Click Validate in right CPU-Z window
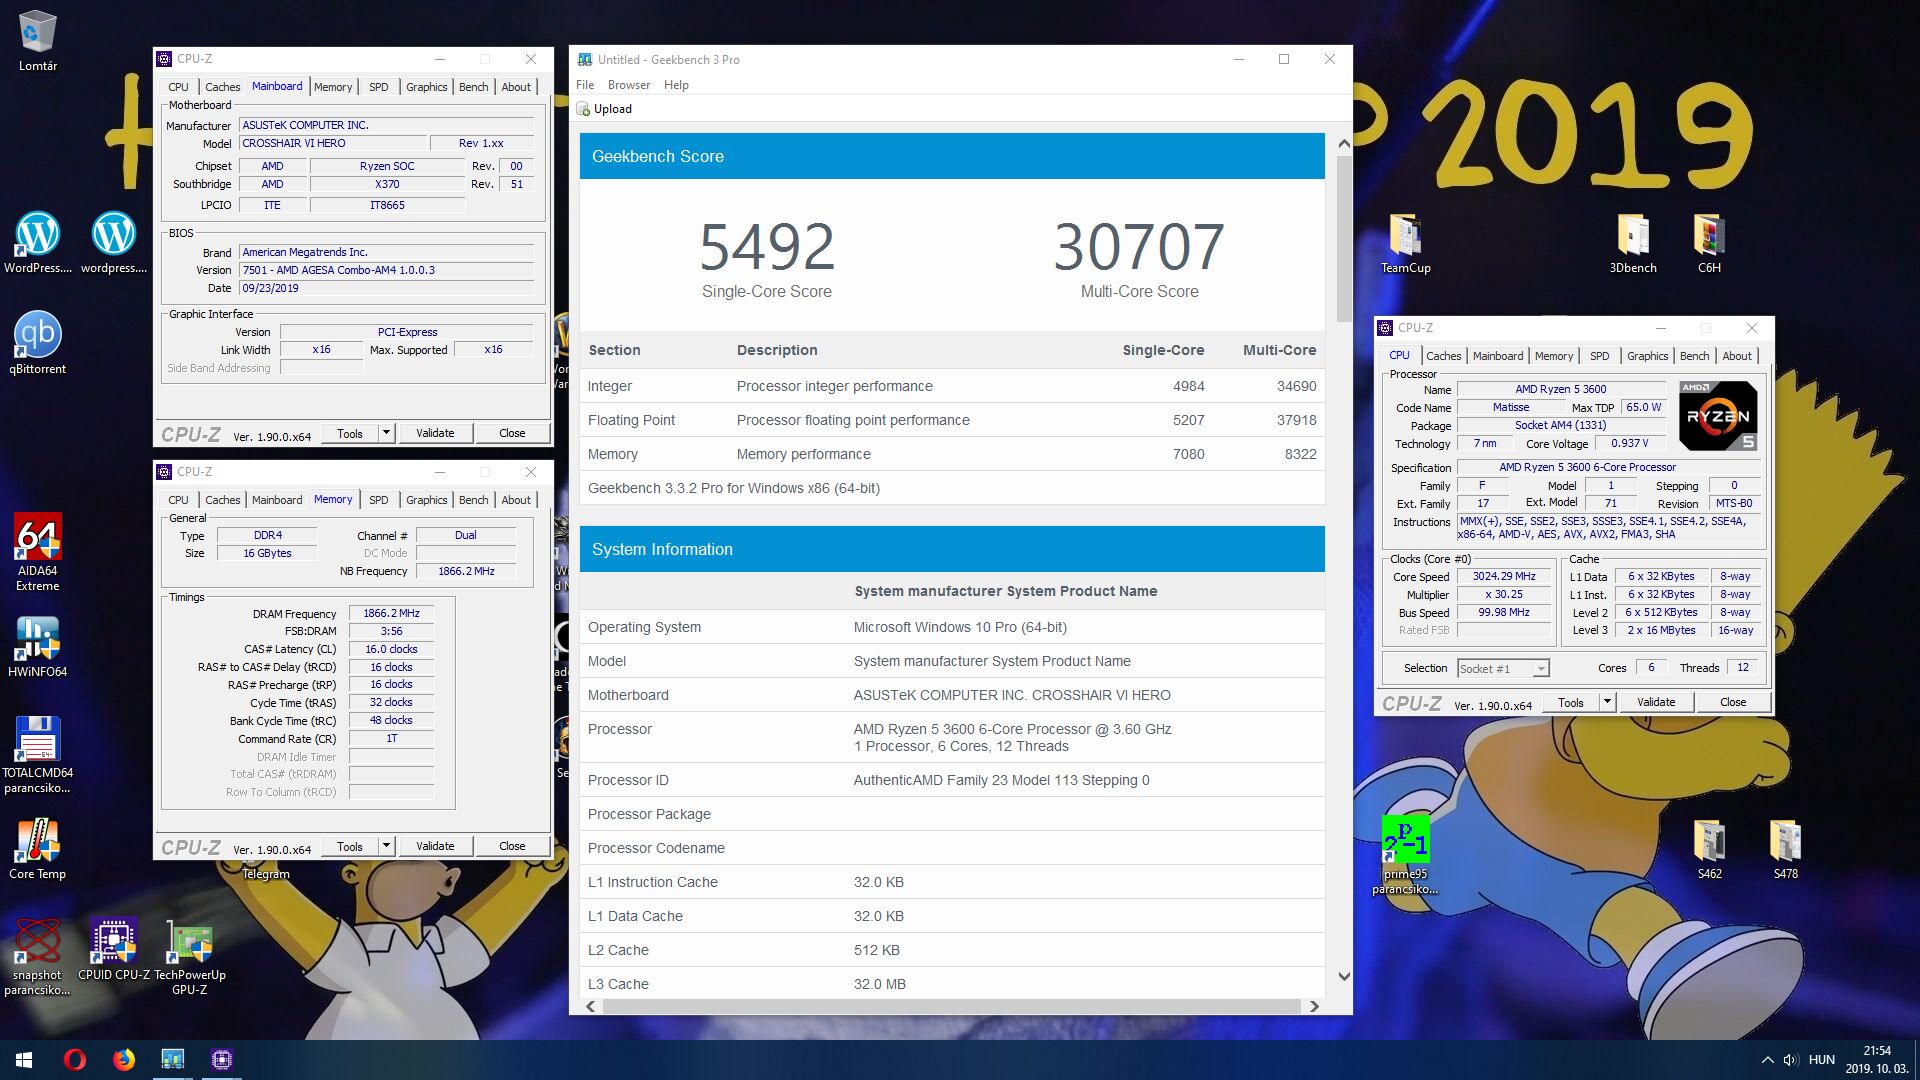Screen dimensions: 1920x1080 point(1656,702)
